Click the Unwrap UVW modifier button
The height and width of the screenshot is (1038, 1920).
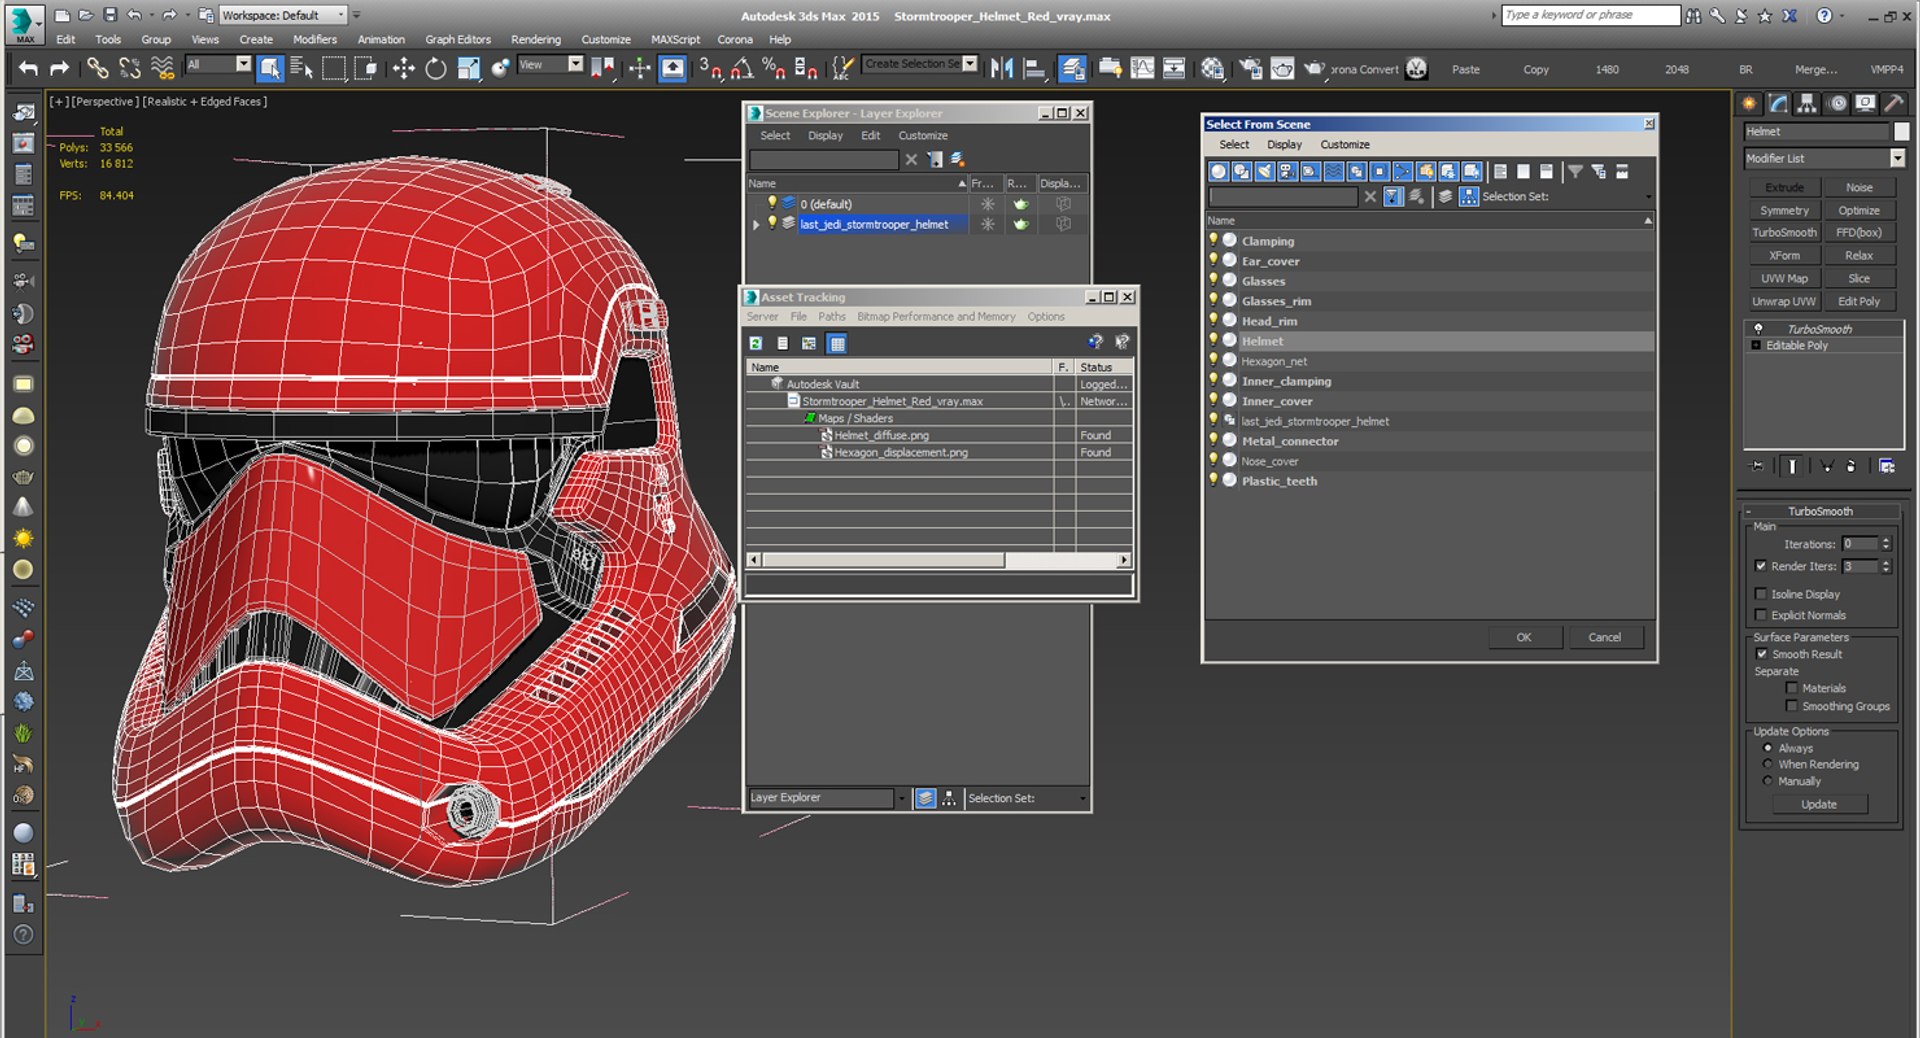(x=1784, y=301)
